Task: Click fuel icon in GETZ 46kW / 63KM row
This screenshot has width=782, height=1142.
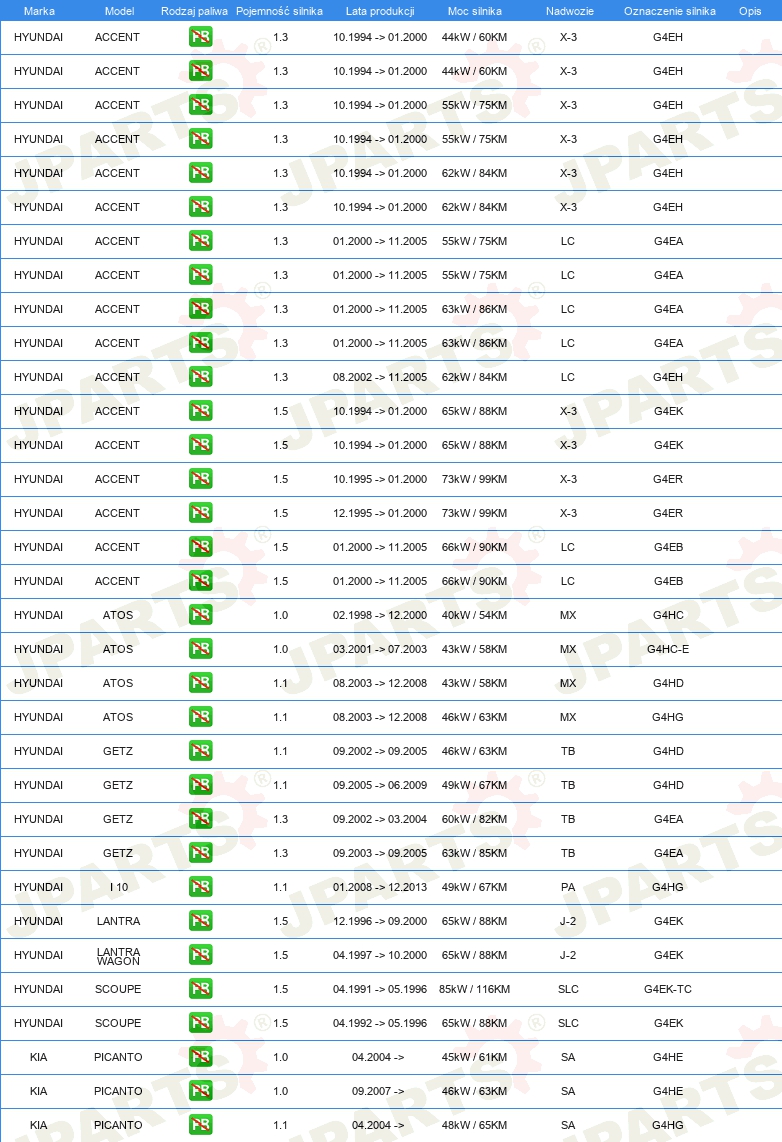Action: click(x=201, y=751)
